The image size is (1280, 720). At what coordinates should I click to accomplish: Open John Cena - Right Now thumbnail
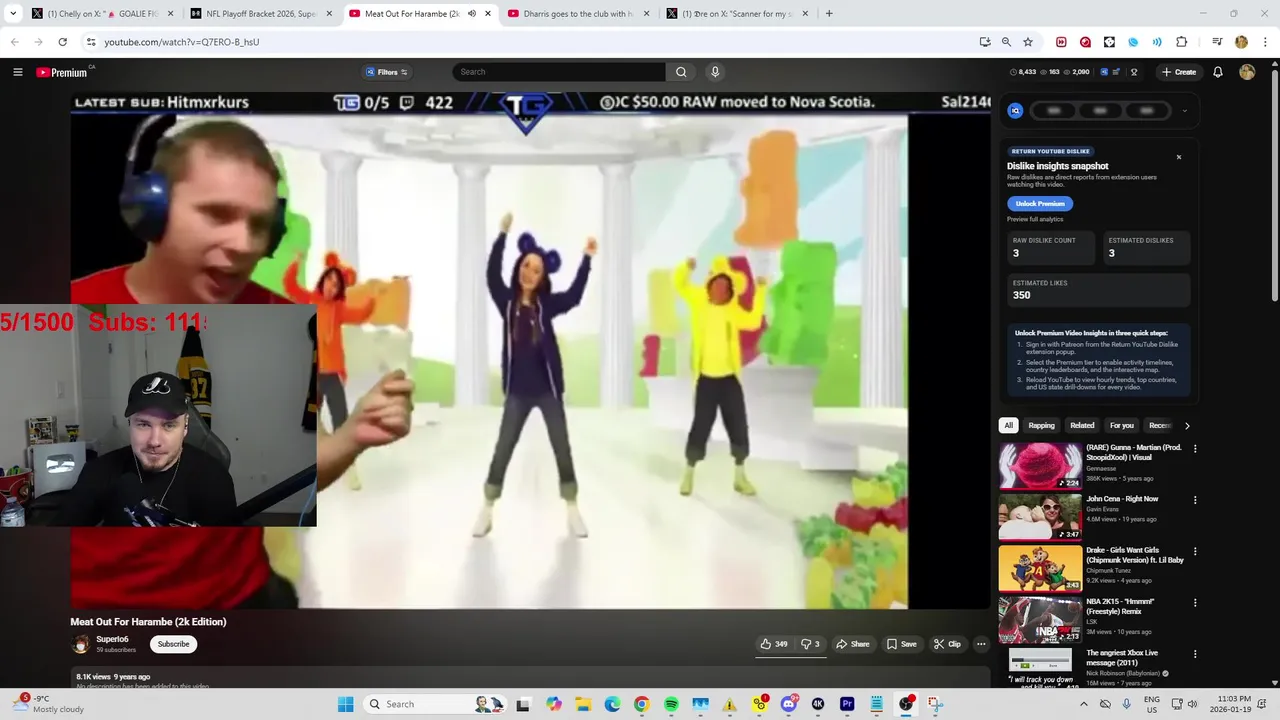pyautogui.click(x=1040, y=517)
